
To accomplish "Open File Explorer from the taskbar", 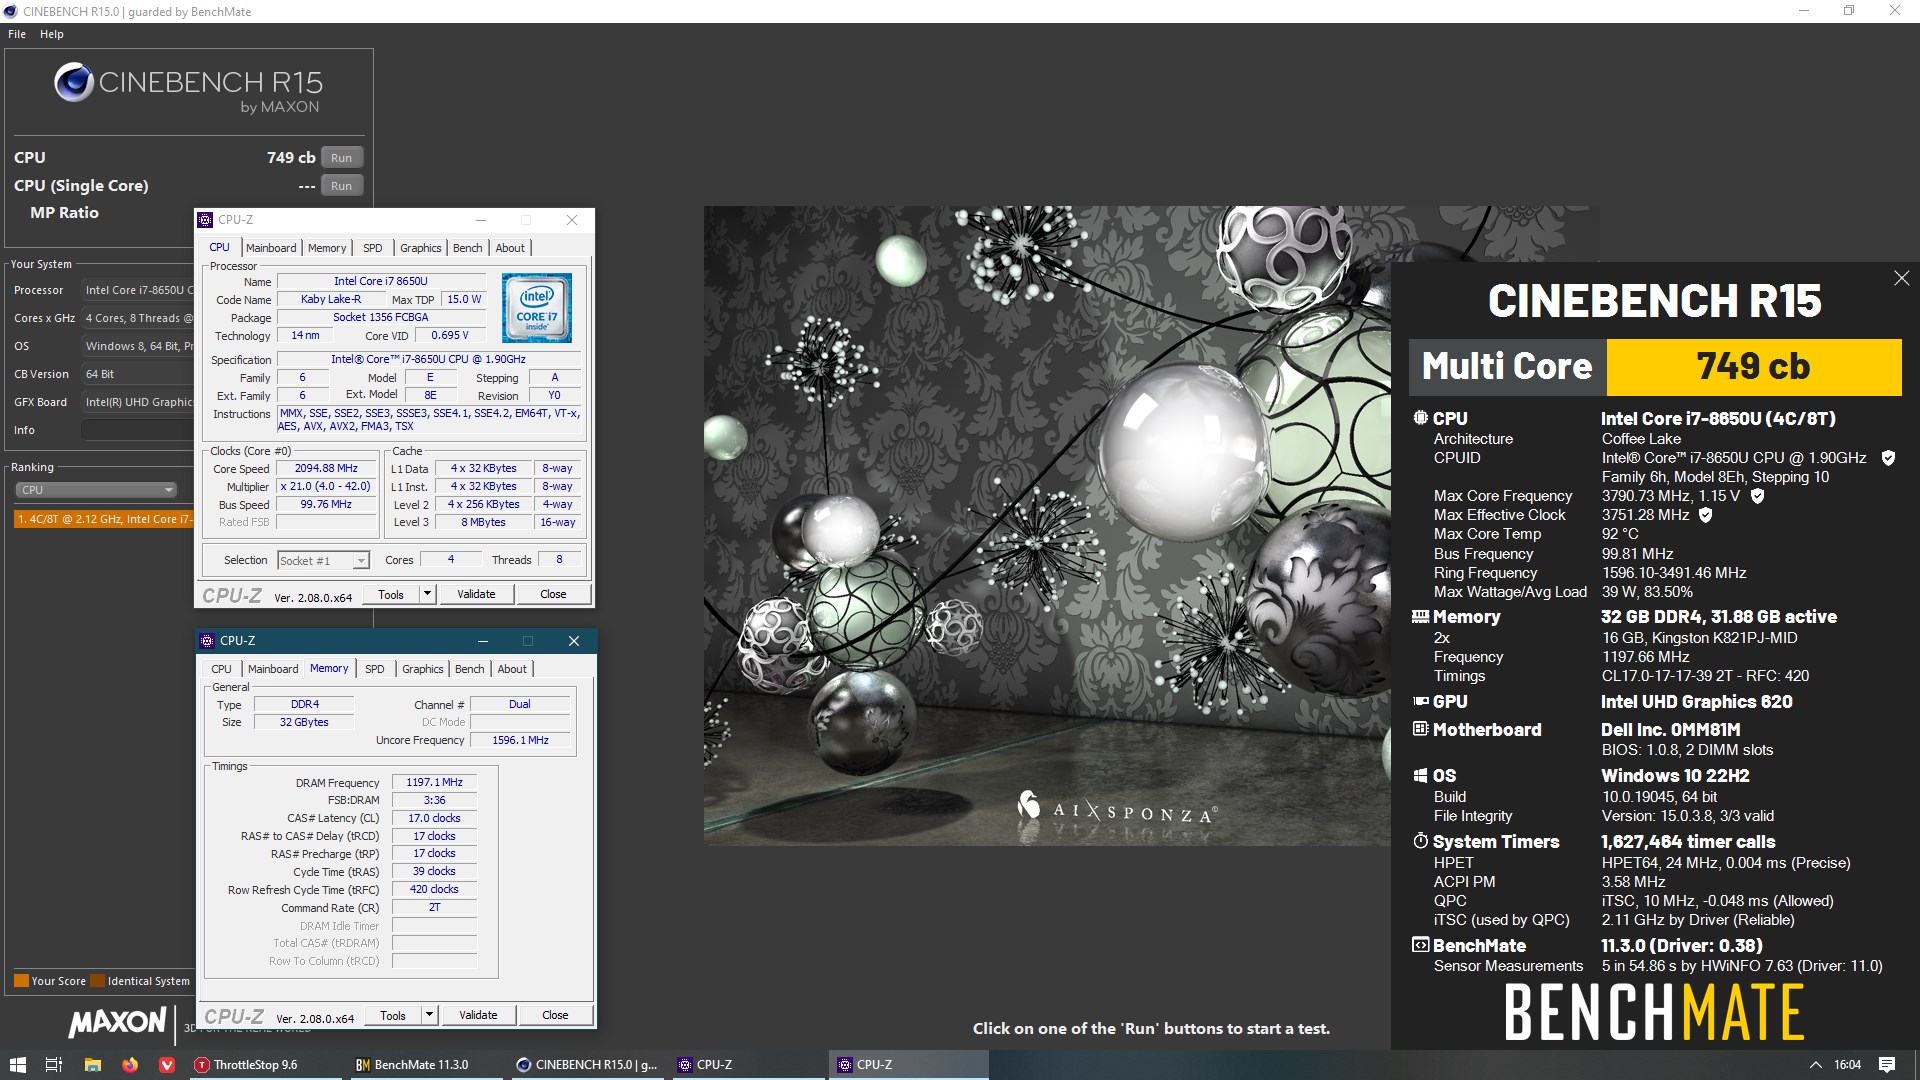I will click(92, 1065).
